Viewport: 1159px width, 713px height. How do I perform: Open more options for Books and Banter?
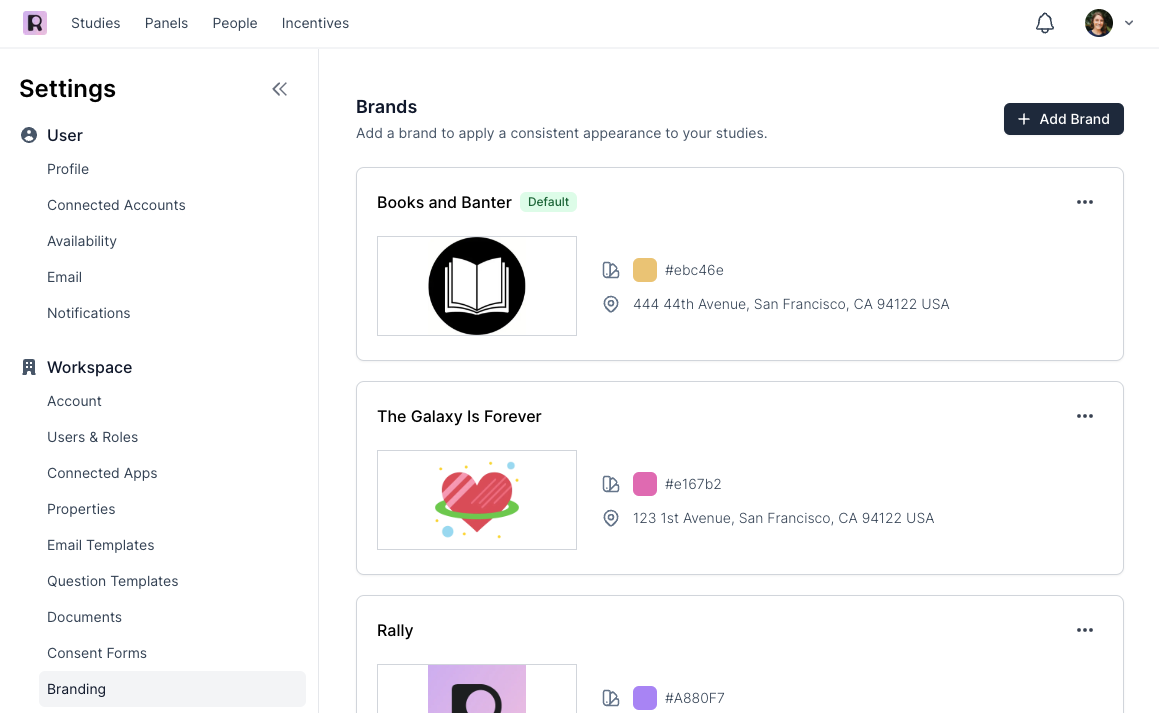tap(1085, 202)
